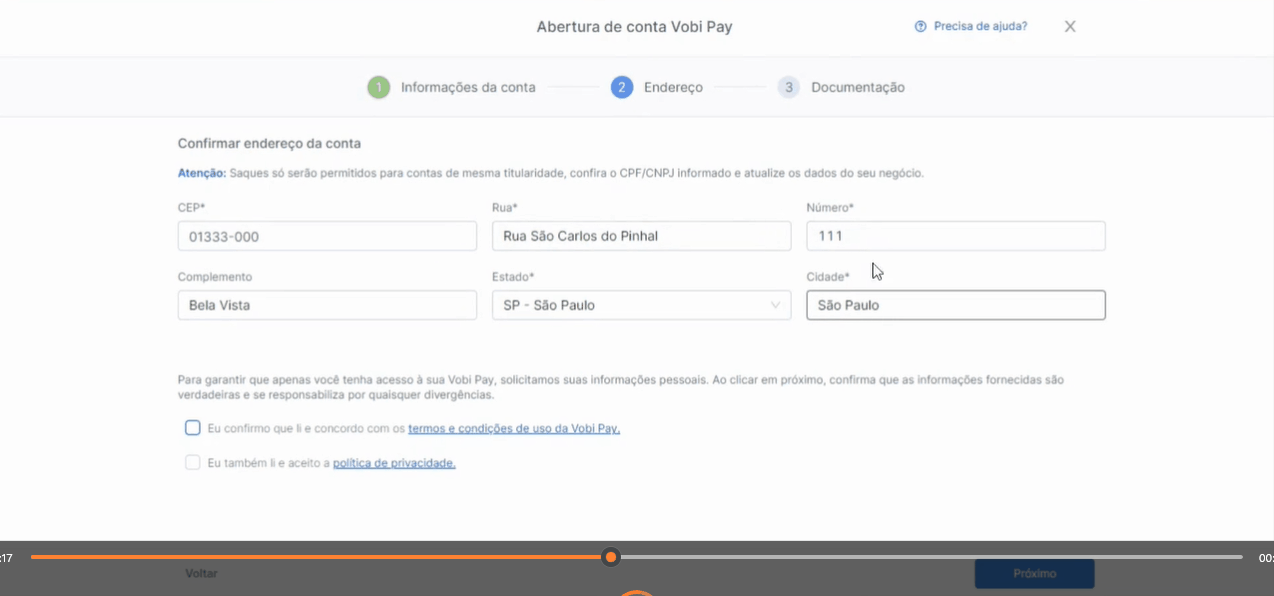Click the step 2 blue number circle

(622, 88)
